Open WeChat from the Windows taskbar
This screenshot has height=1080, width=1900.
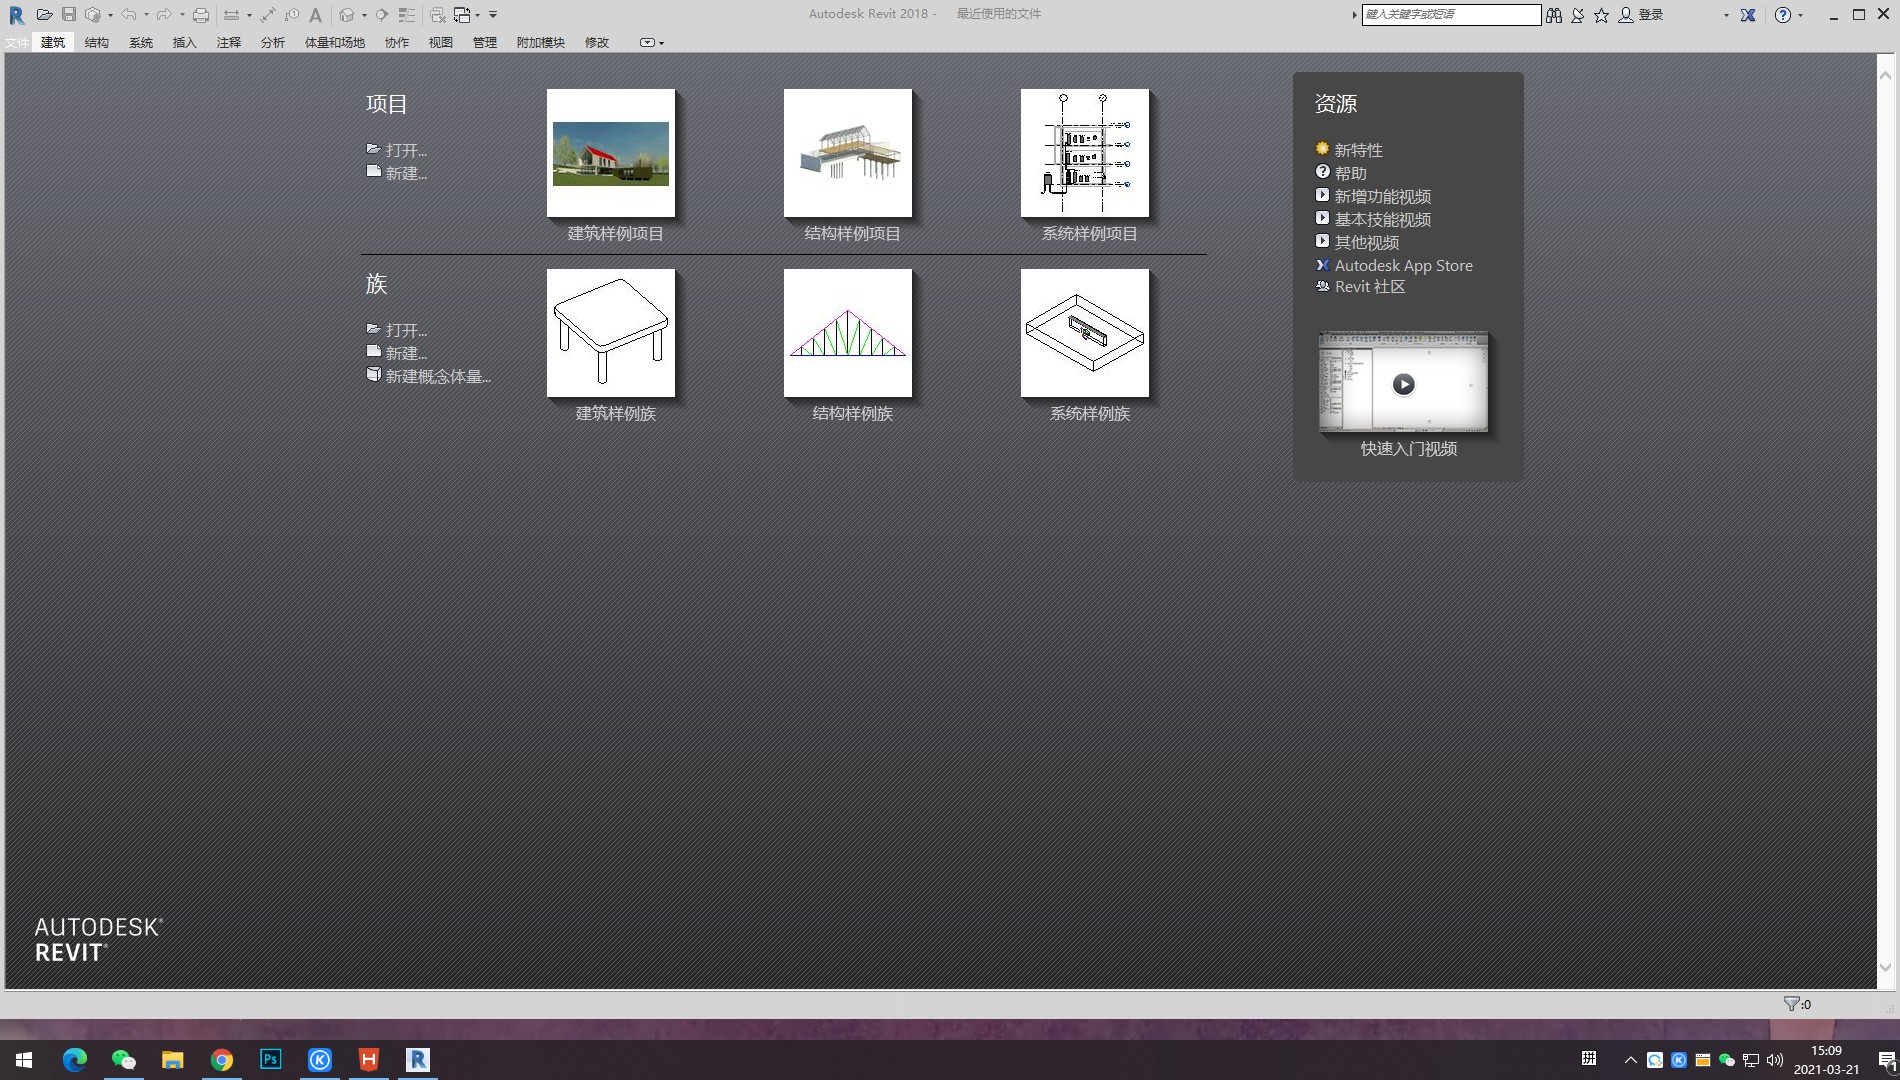coord(123,1060)
